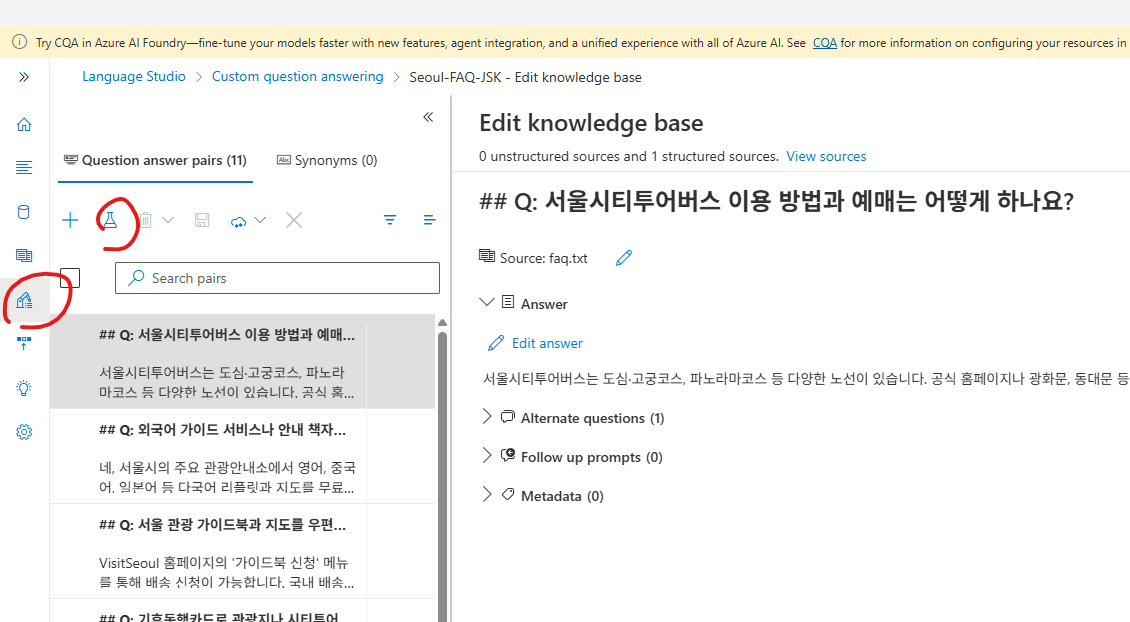
Task: Go to Language Studio breadcrumb
Action: (x=133, y=76)
